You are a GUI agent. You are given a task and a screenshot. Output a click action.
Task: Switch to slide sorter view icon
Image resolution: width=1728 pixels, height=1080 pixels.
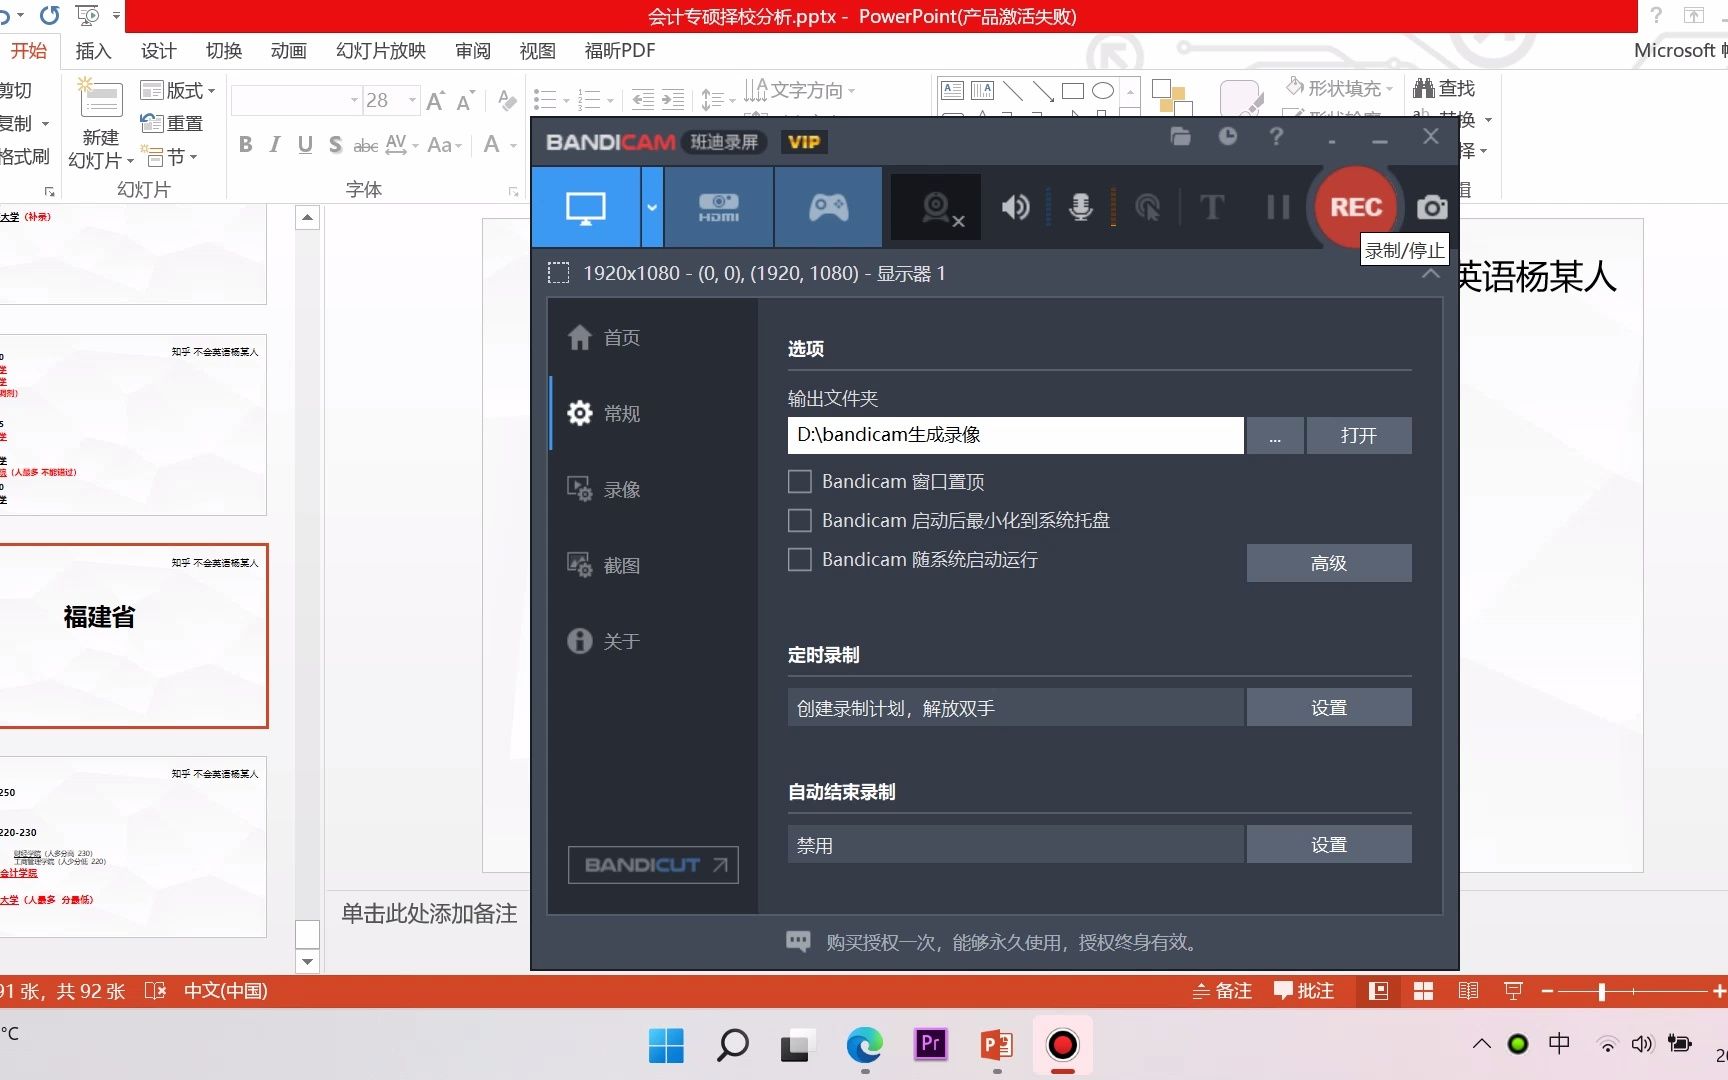click(1423, 991)
